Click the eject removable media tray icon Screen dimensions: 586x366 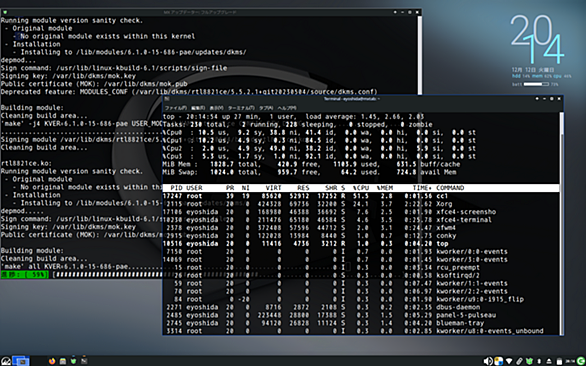[x=549, y=361]
